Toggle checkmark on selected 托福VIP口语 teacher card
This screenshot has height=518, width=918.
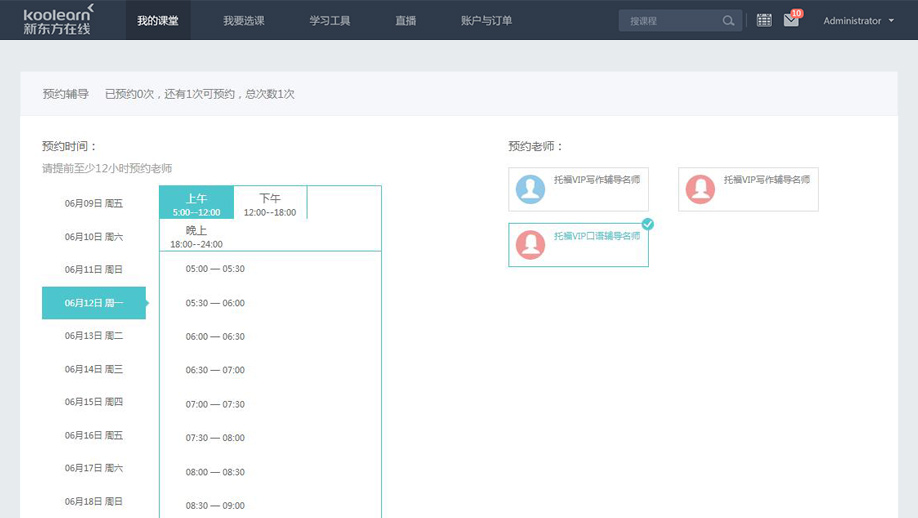click(x=647, y=224)
